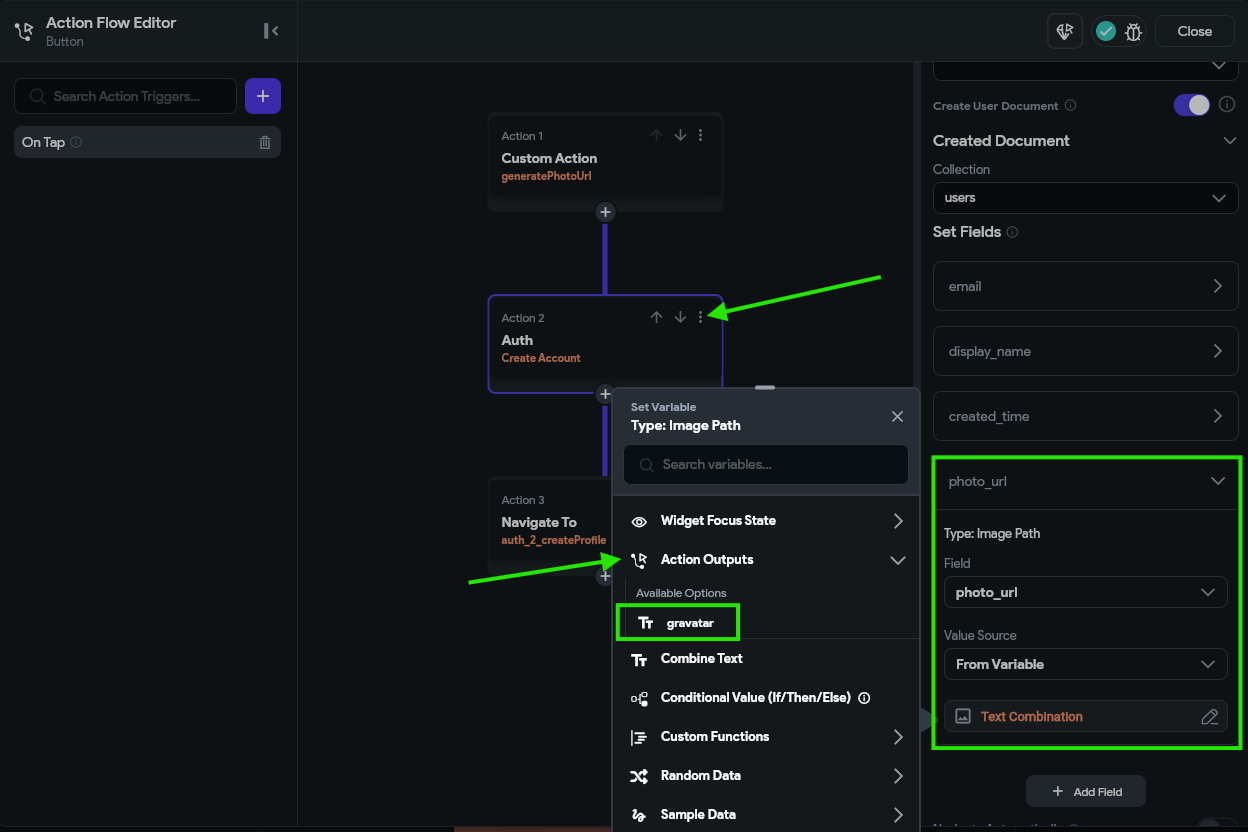The image size is (1248, 832).
Task: Show info for On Tap trigger
Action: pos(76,142)
